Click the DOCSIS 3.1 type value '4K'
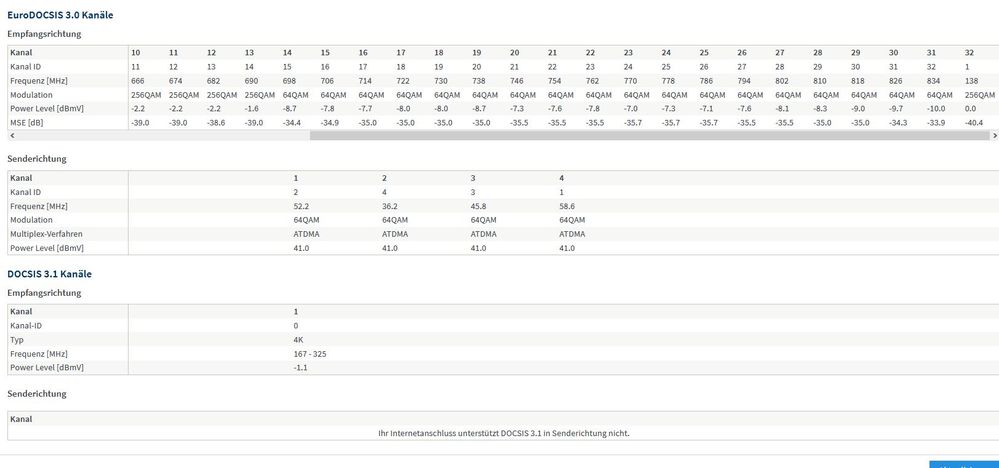Viewport: 999px width, 468px height. (x=298, y=339)
